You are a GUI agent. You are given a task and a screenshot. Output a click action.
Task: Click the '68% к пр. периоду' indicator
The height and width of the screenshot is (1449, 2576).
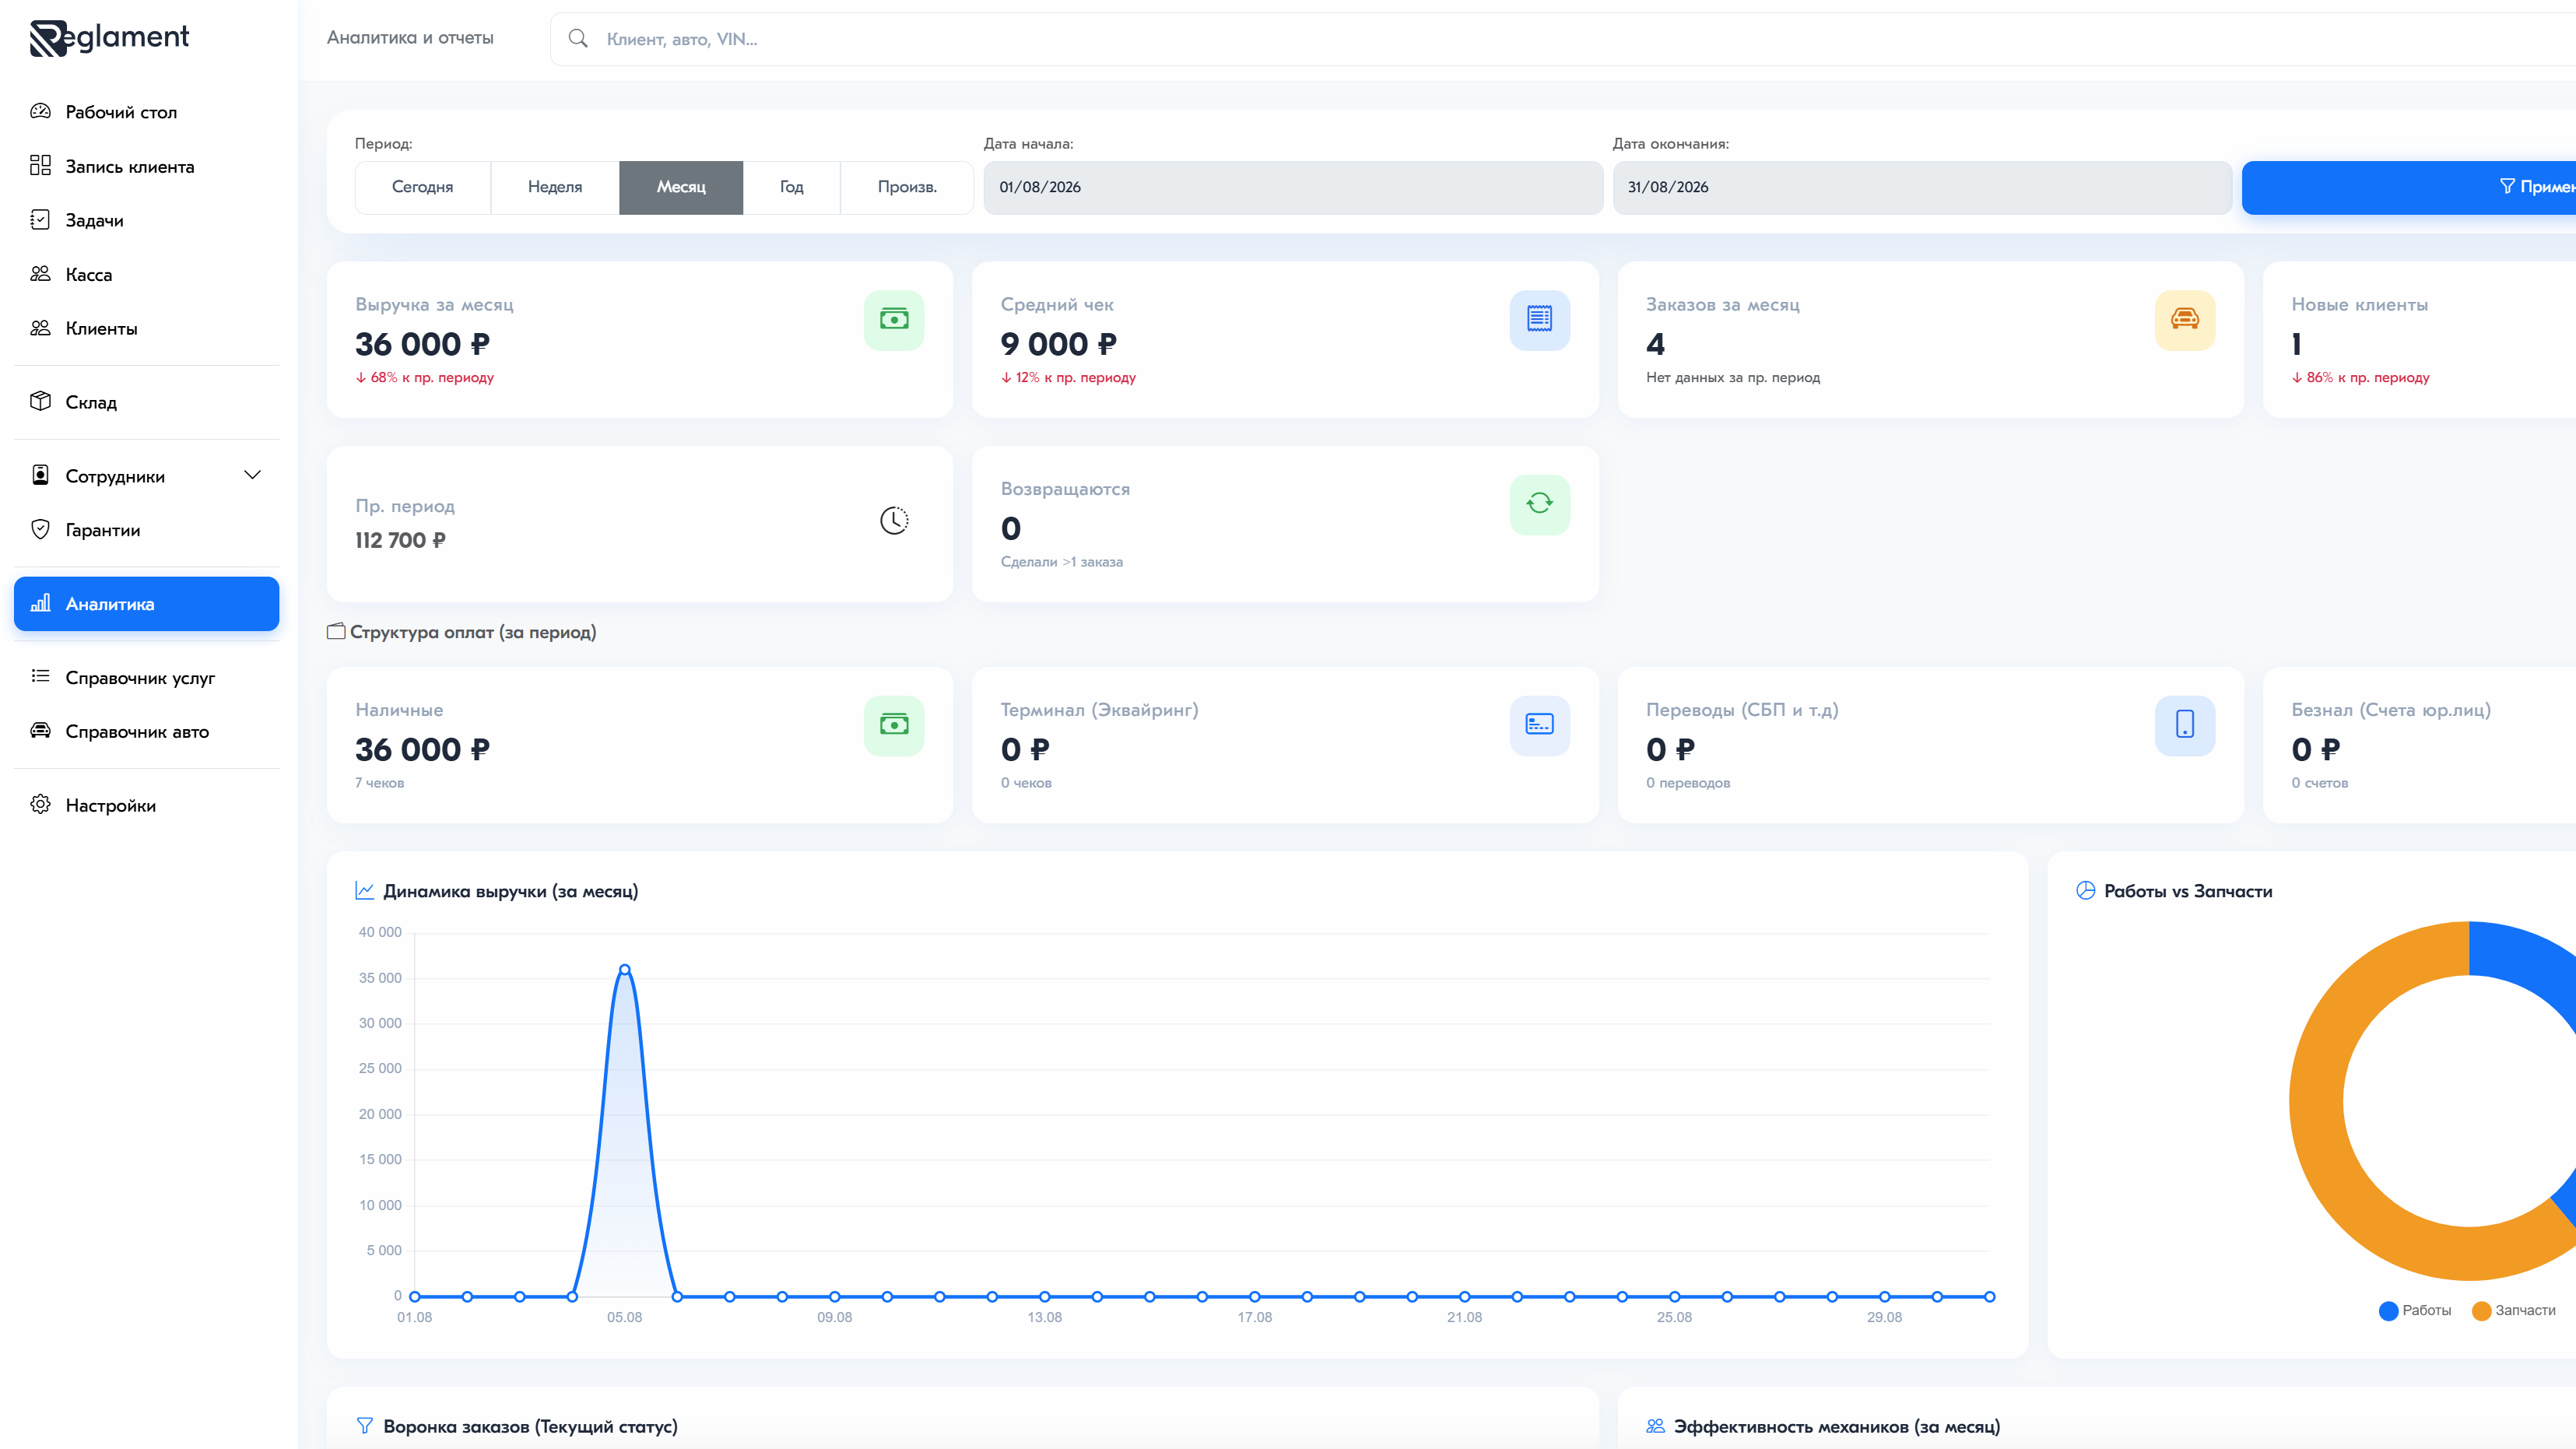coord(425,377)
